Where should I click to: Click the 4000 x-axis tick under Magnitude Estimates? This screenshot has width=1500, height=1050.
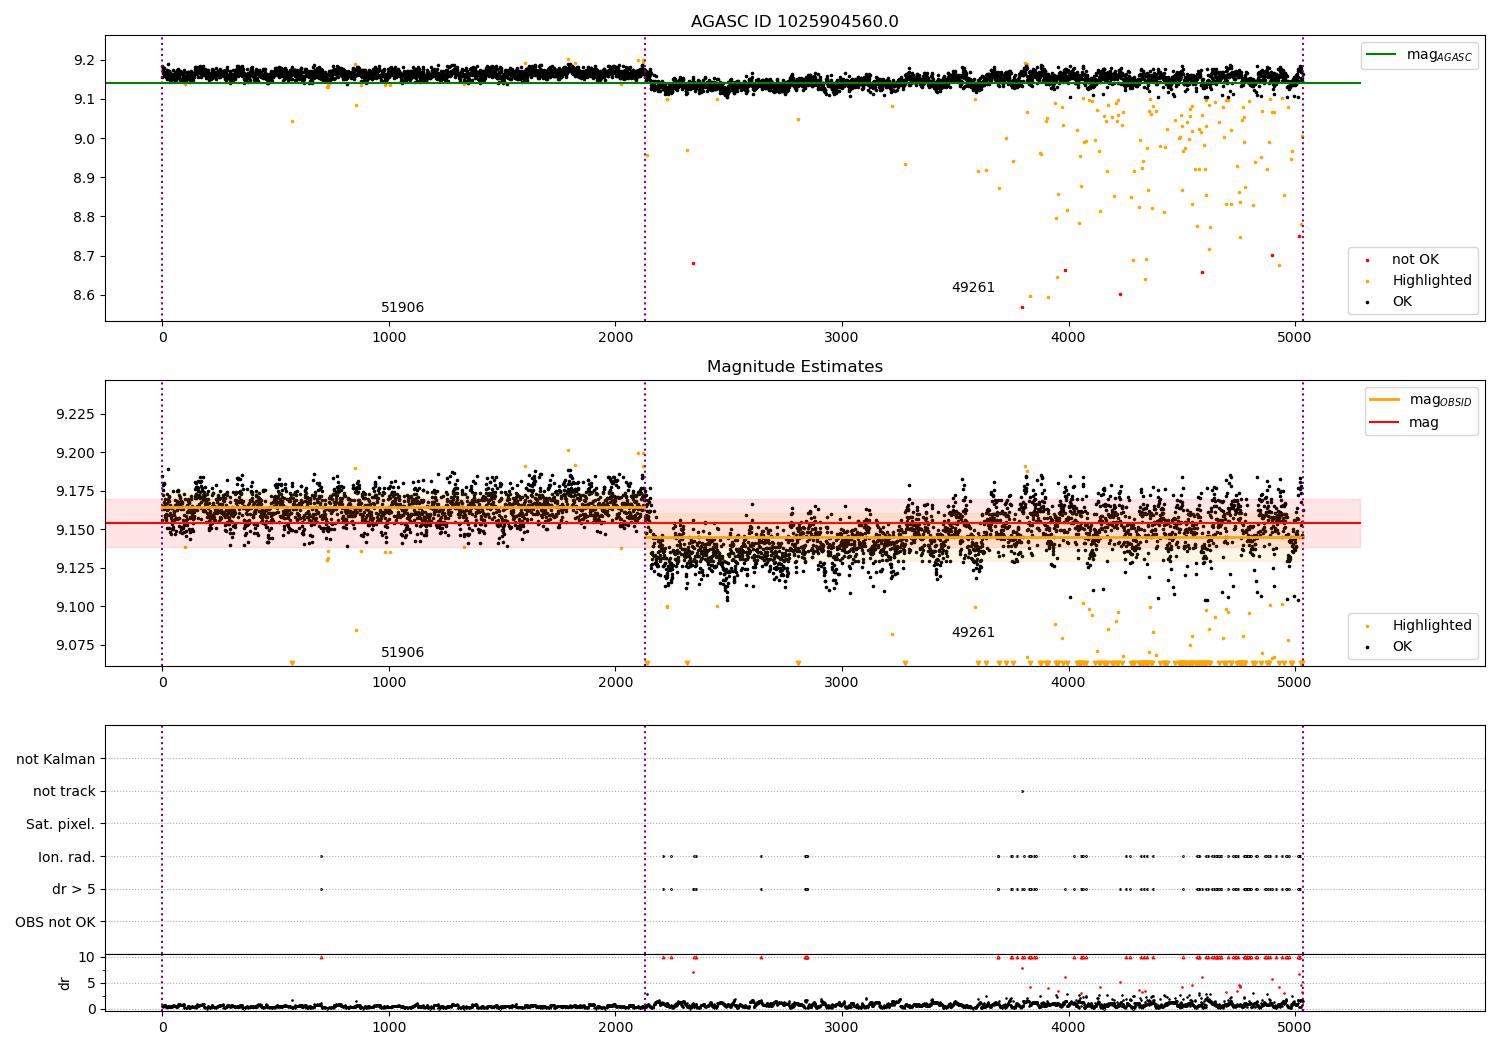[1068, 683]
